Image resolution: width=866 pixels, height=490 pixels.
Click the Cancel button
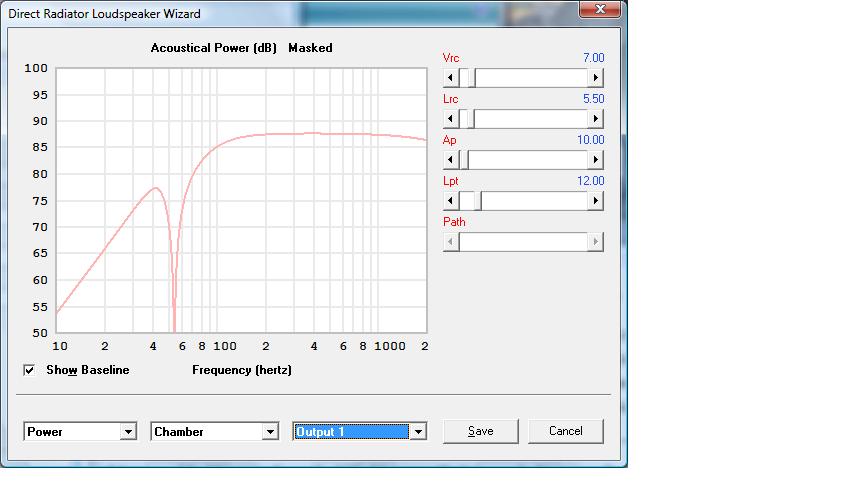(566, 431)
